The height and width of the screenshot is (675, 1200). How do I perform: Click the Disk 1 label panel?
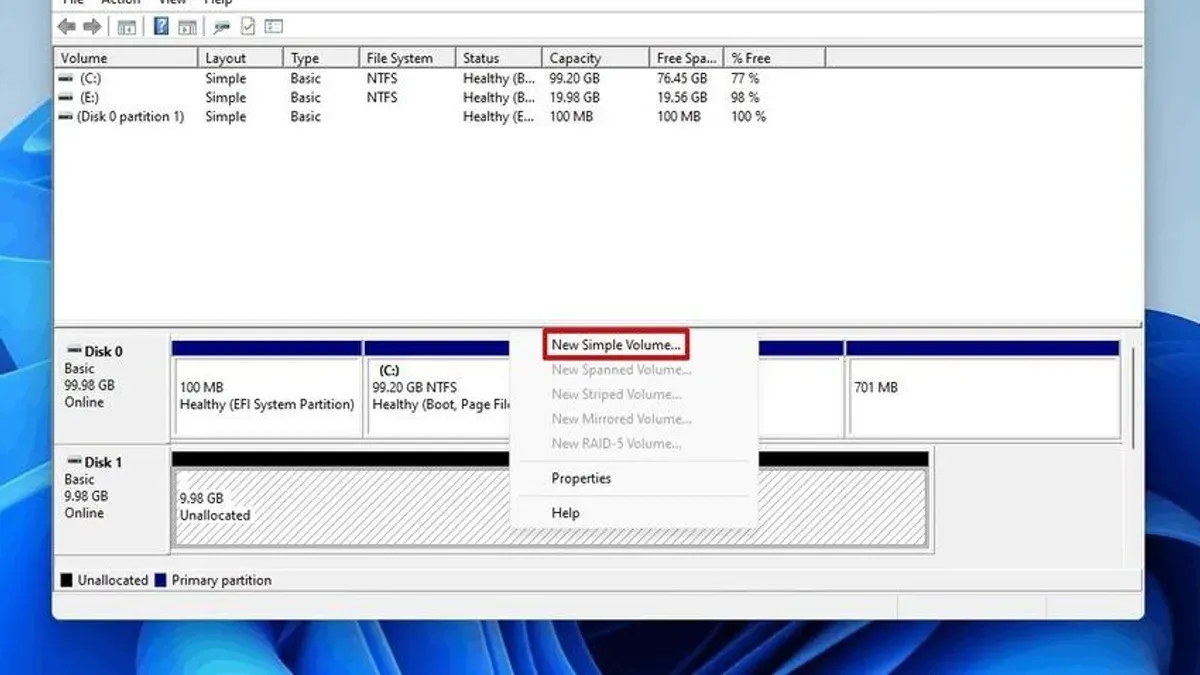click(111, 500)
